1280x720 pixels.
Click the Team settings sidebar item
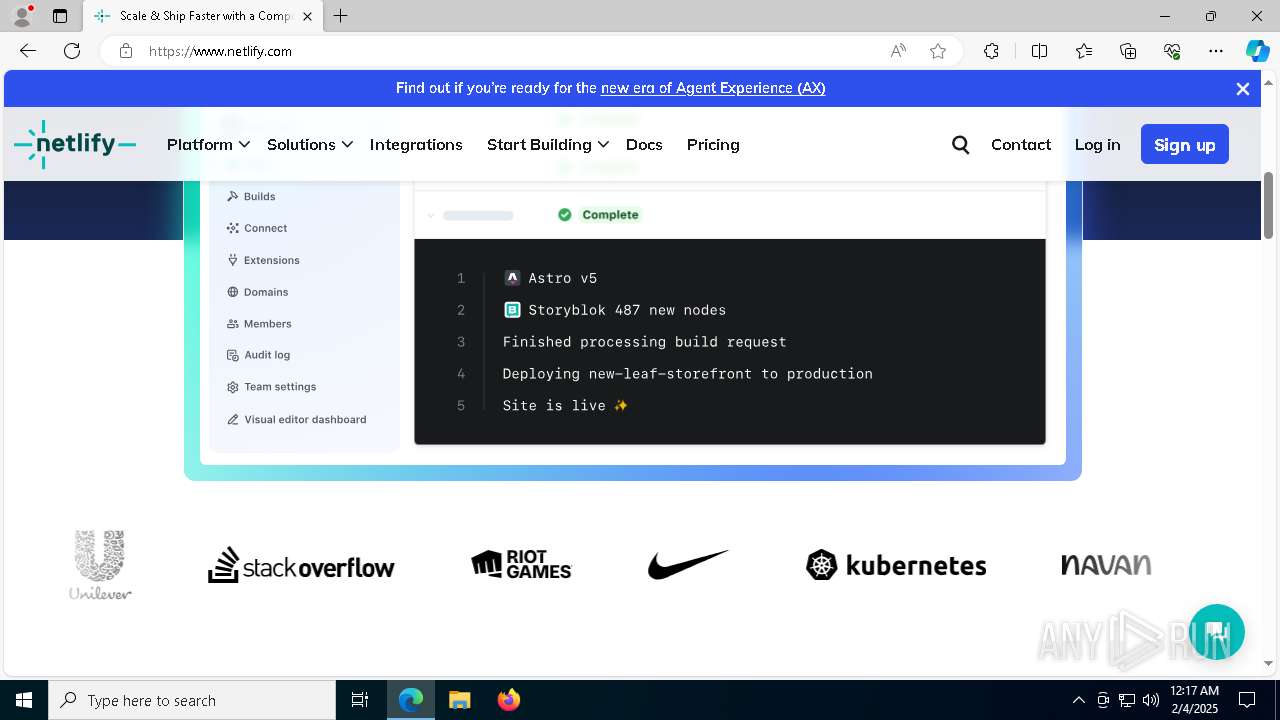[271, 387]
